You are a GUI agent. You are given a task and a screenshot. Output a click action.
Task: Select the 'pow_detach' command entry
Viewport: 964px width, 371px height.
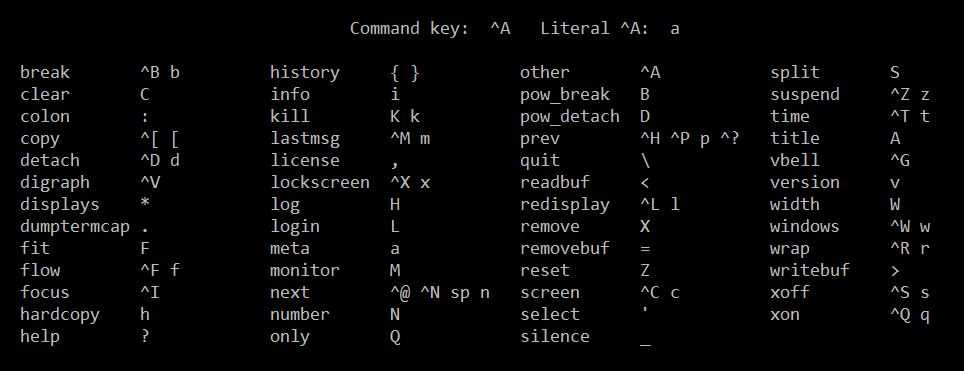pos(570,117)
